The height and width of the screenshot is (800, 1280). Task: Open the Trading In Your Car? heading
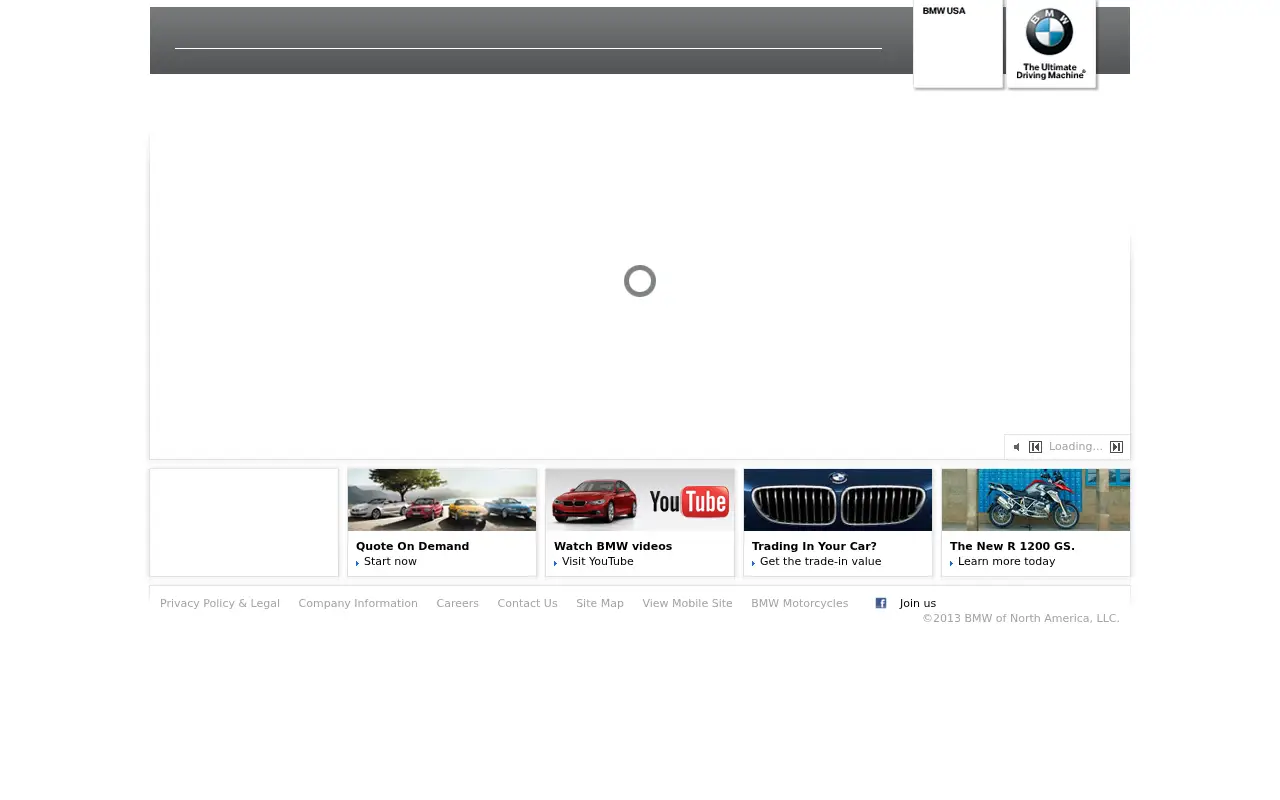(814, 546)
